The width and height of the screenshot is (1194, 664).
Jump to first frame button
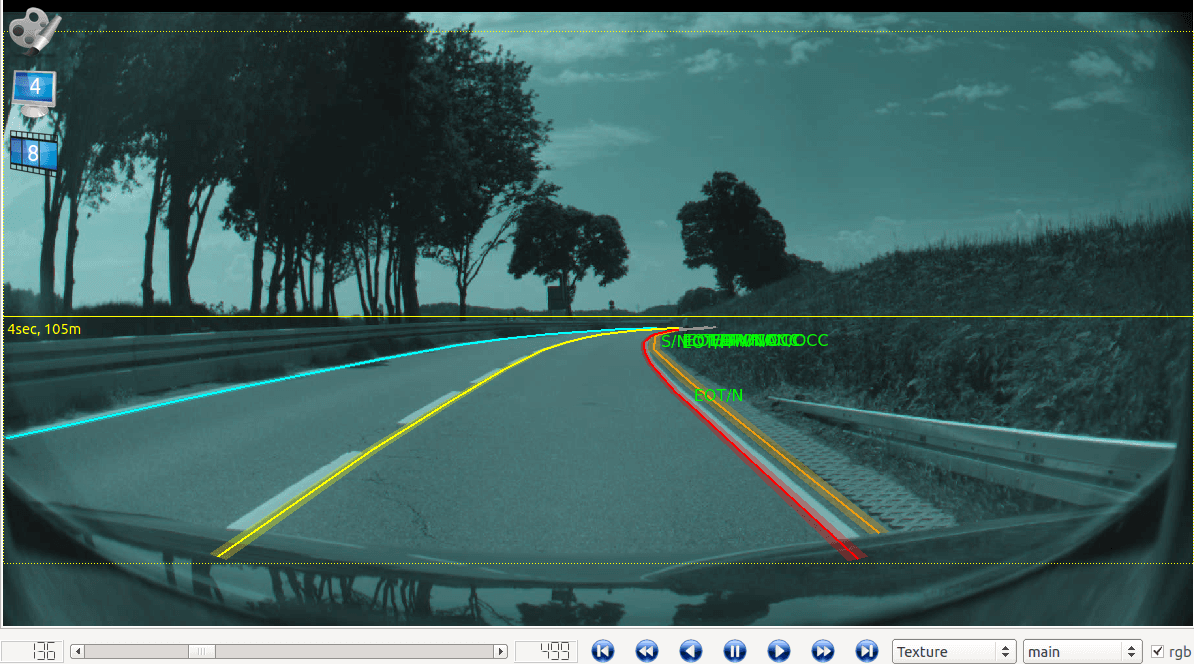tap(602, 651)
